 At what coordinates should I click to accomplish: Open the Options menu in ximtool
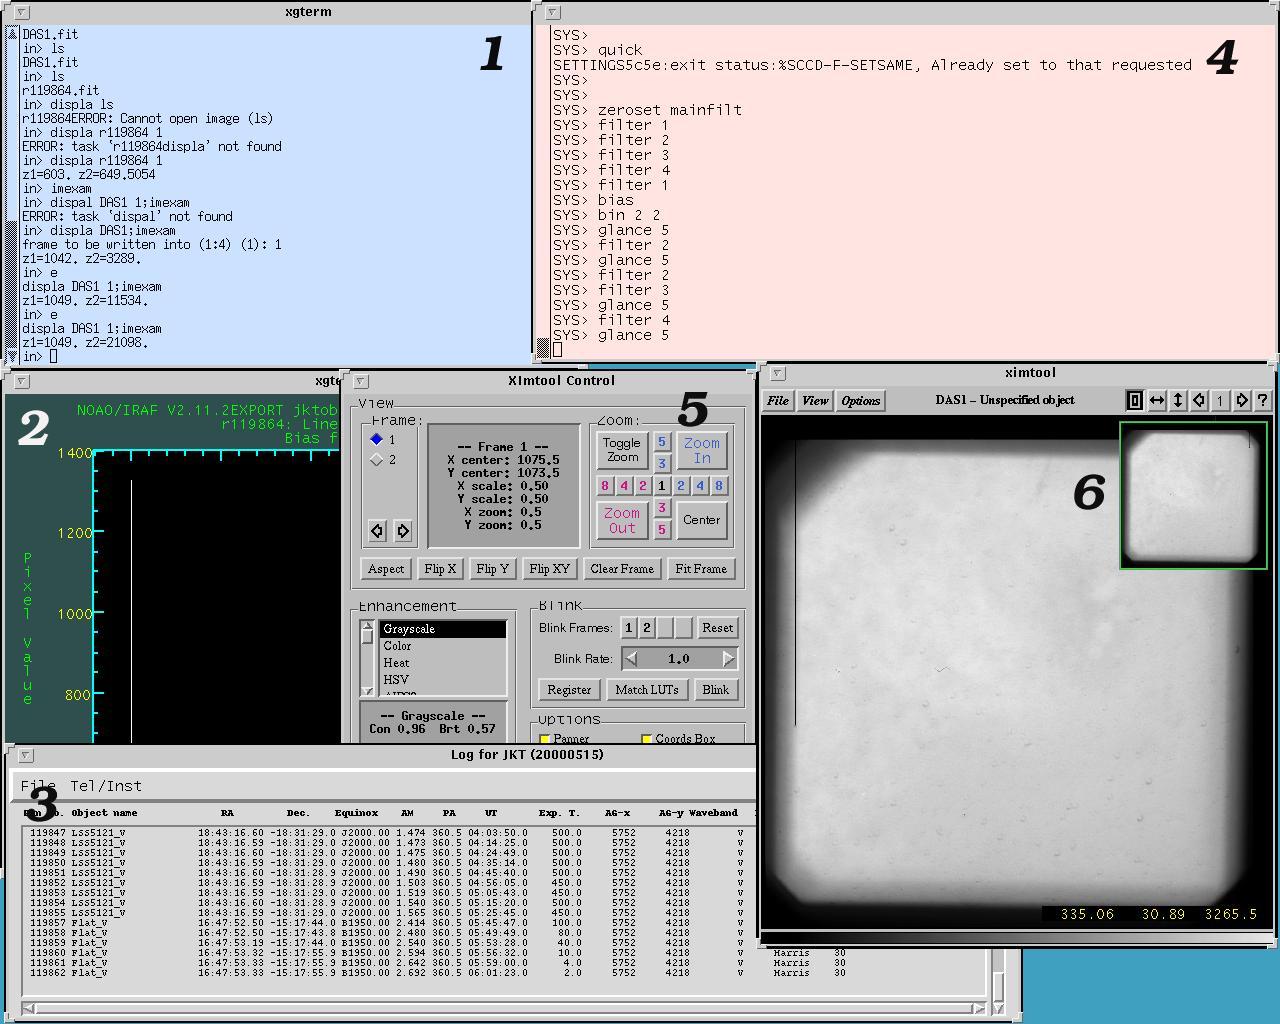tap(860, 401)
